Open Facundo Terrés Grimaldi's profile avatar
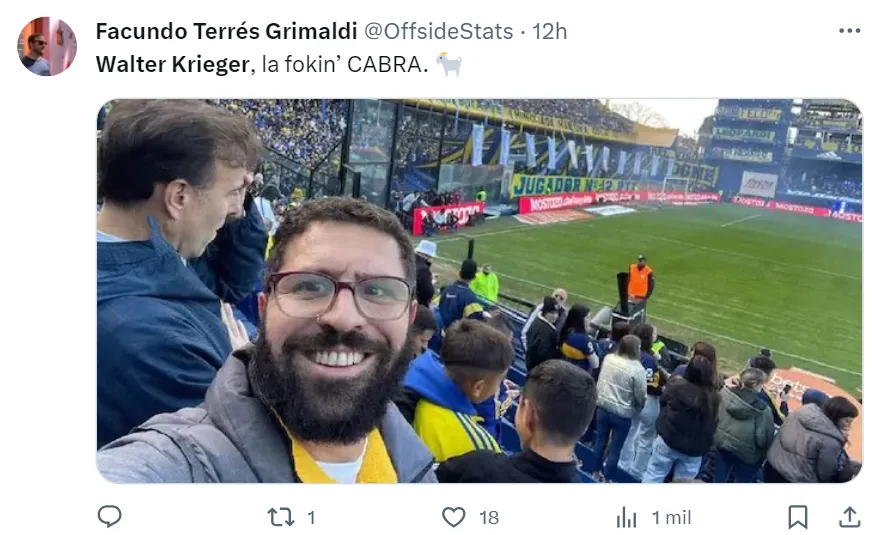 point(47,47)
